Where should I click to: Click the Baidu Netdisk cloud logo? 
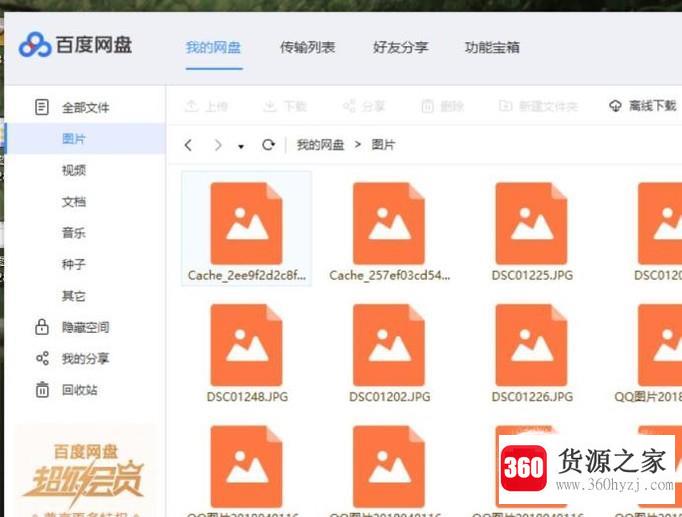[35, 45]
